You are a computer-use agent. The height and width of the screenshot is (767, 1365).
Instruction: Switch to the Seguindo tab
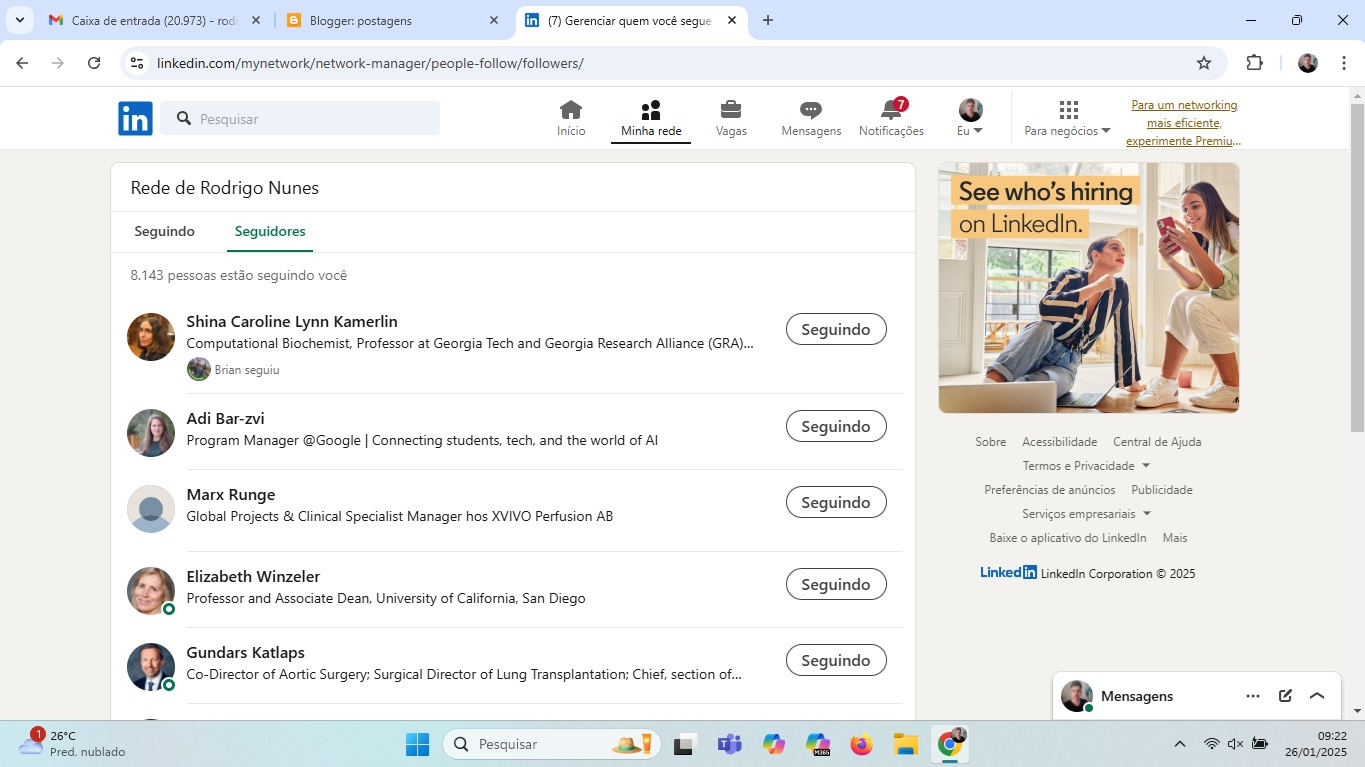coord(165,231)
